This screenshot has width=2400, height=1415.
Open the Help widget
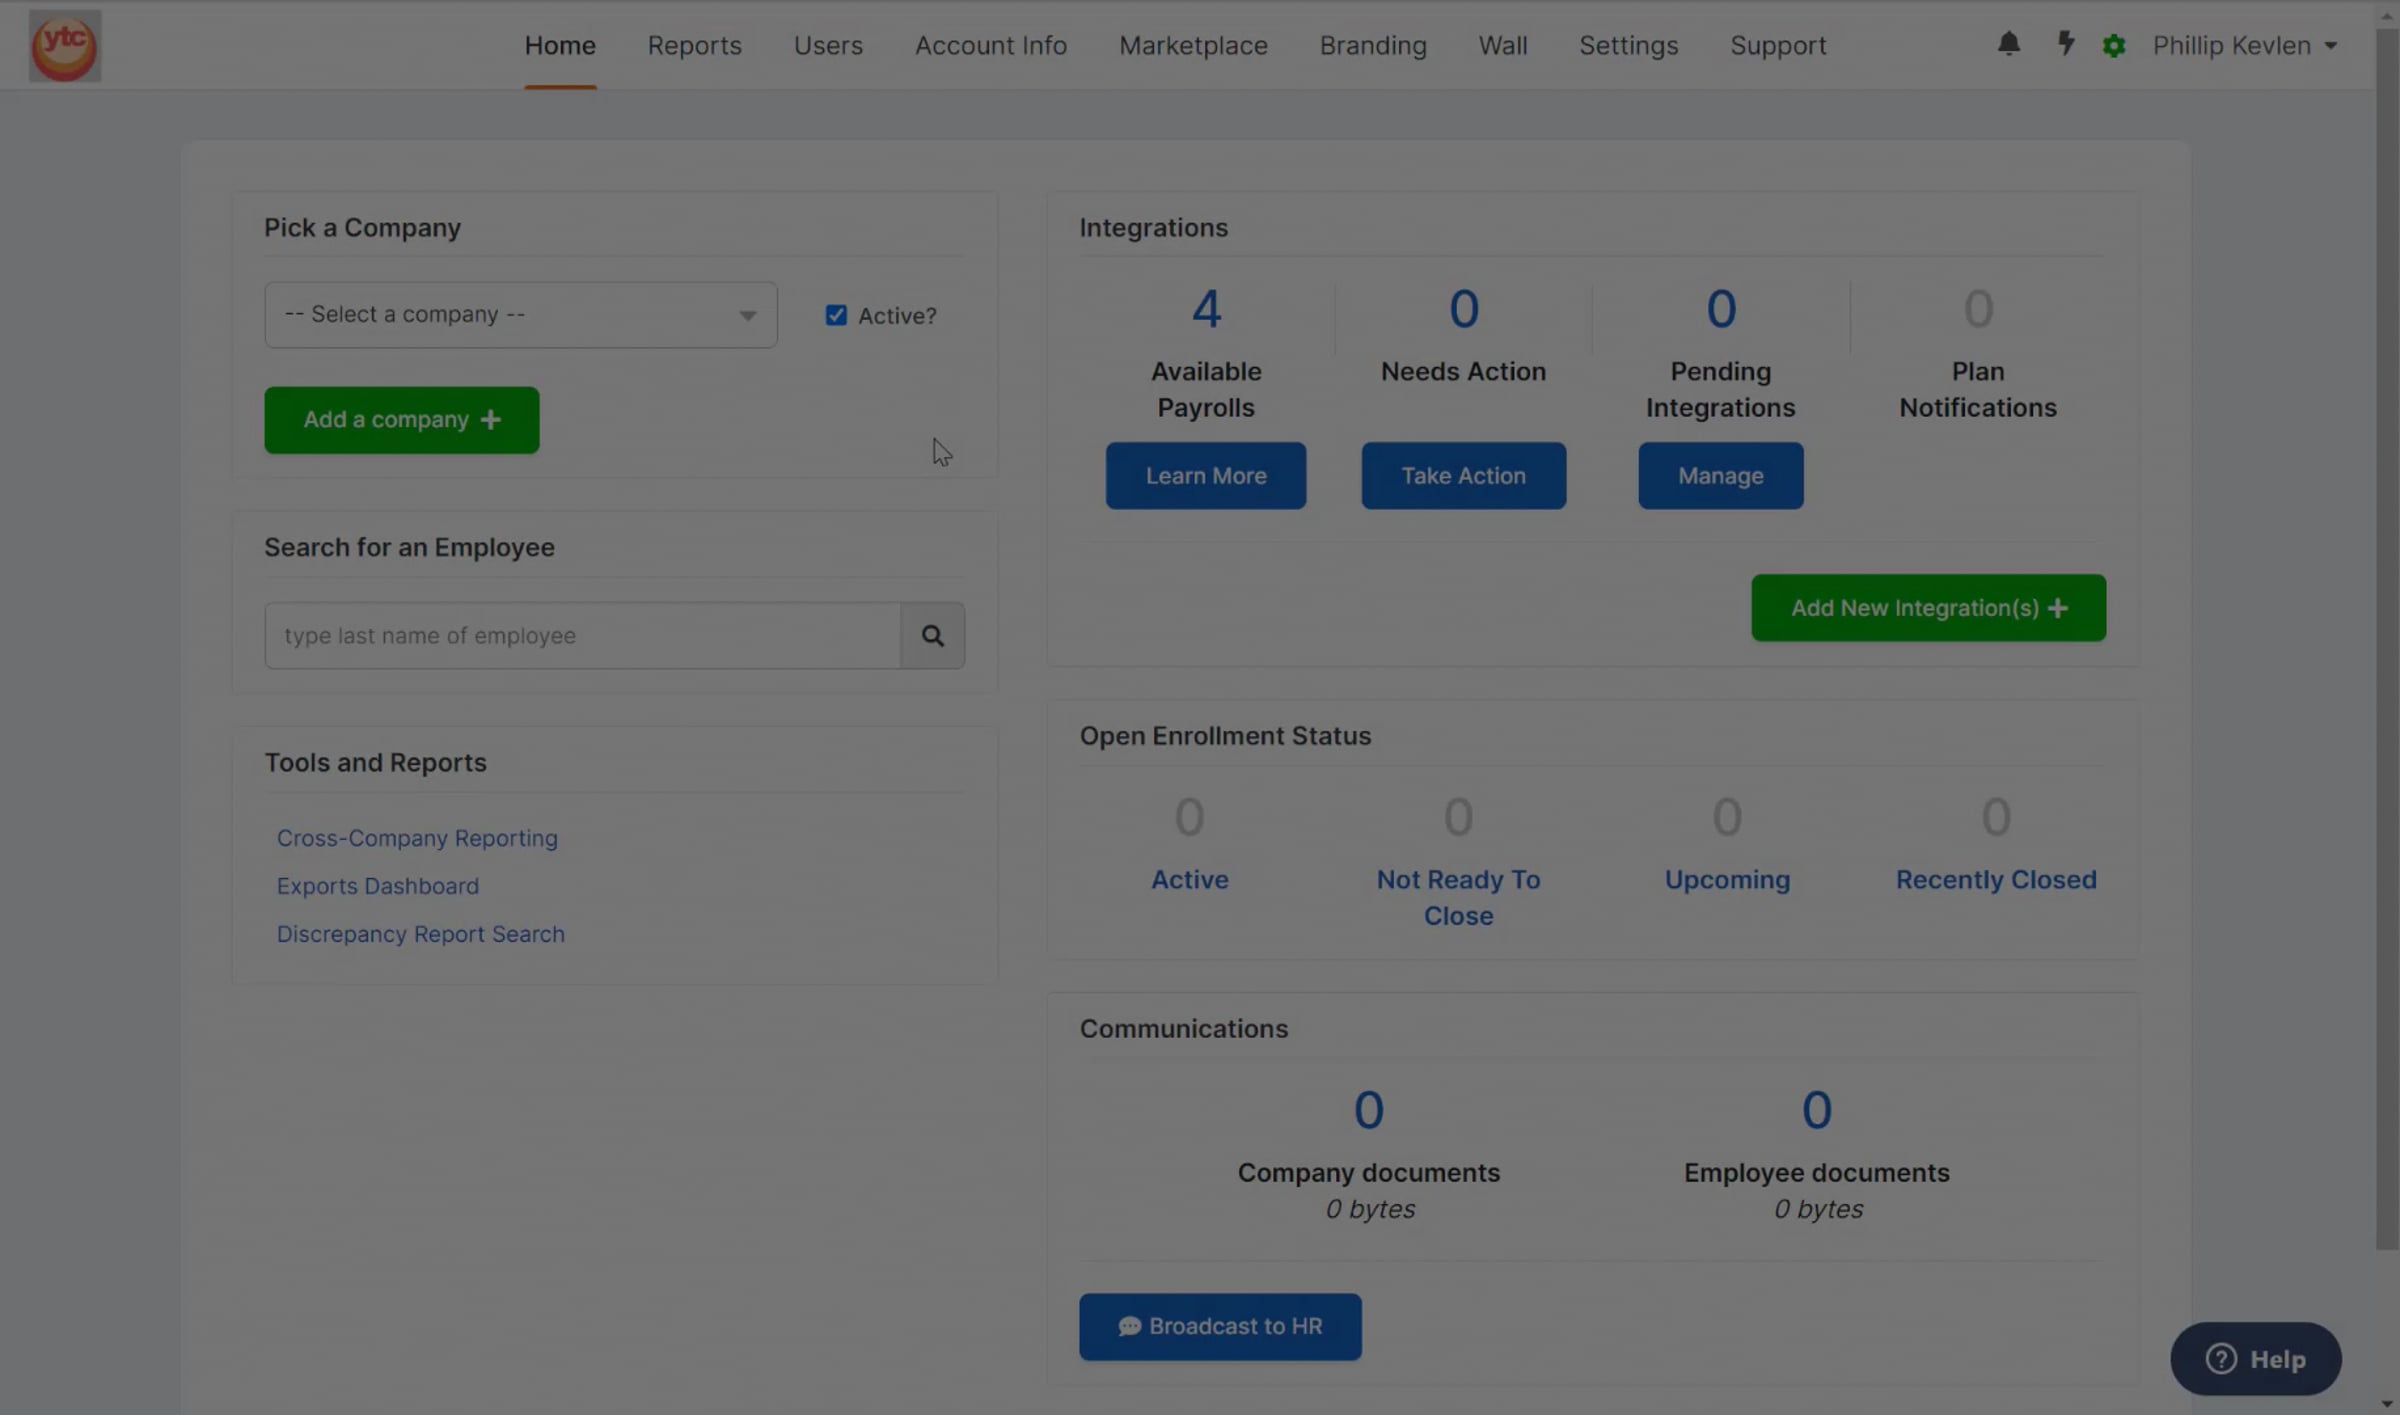(2255, 1359)
